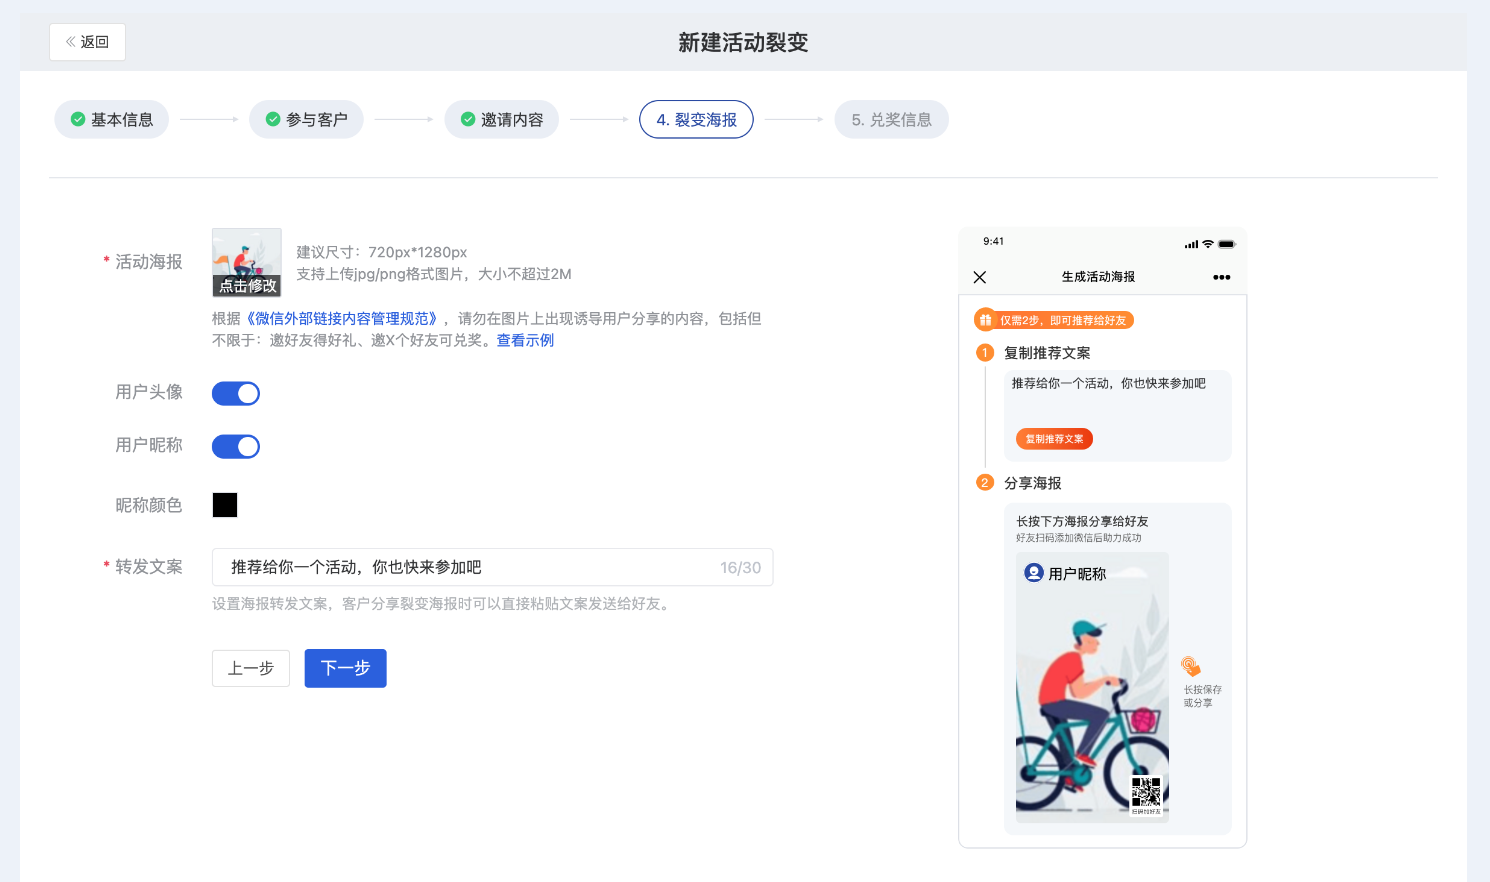Click the gift icon in orange banner
The width and height of the screenshot is (1490, 882).
985,320
